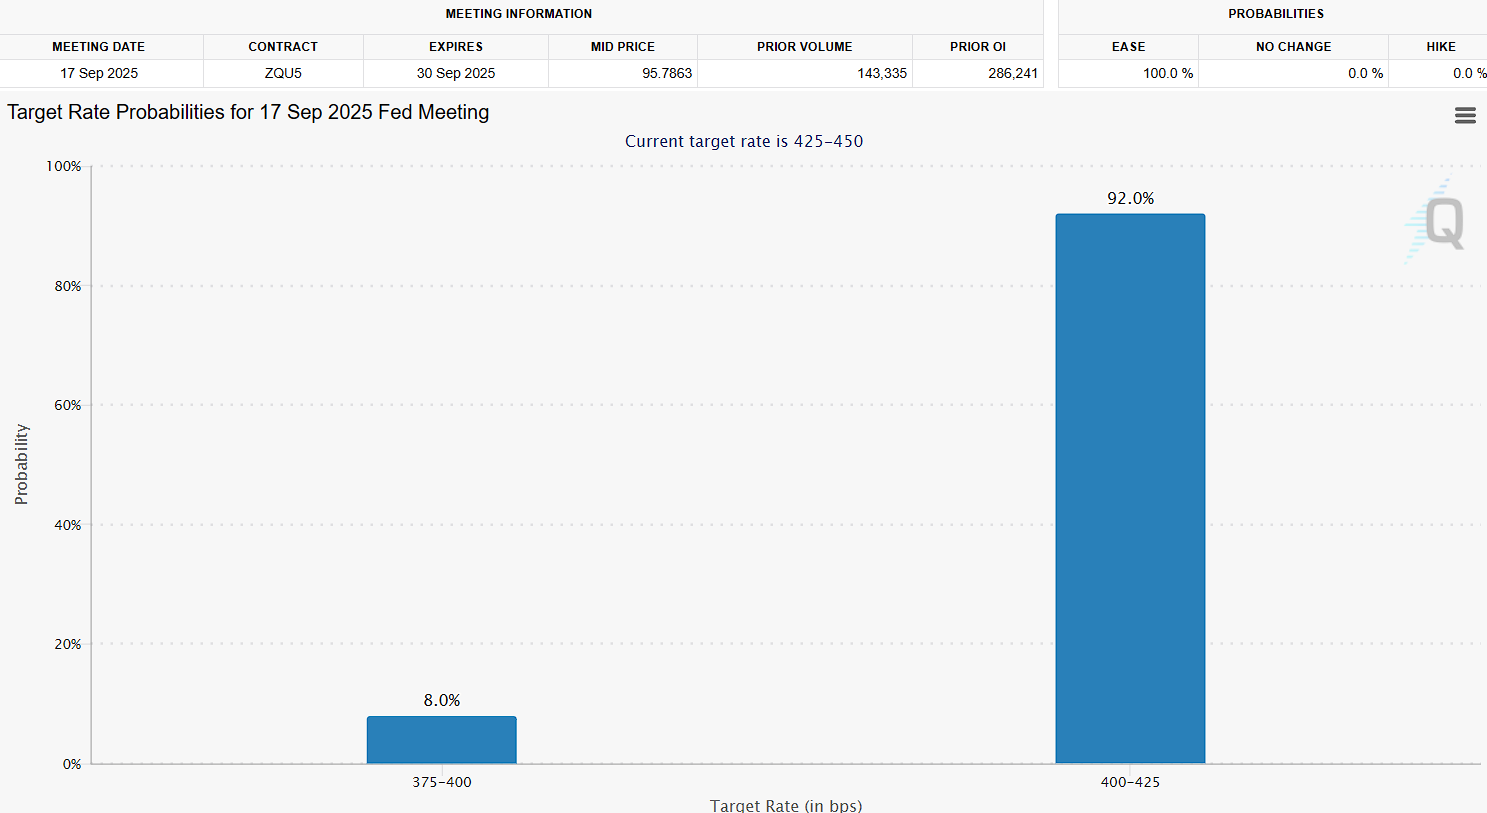The image size is (1487, 813).
Task: Click the NO CHANGE probability header
Action: pyautogui.click(x=1293, y=47)
